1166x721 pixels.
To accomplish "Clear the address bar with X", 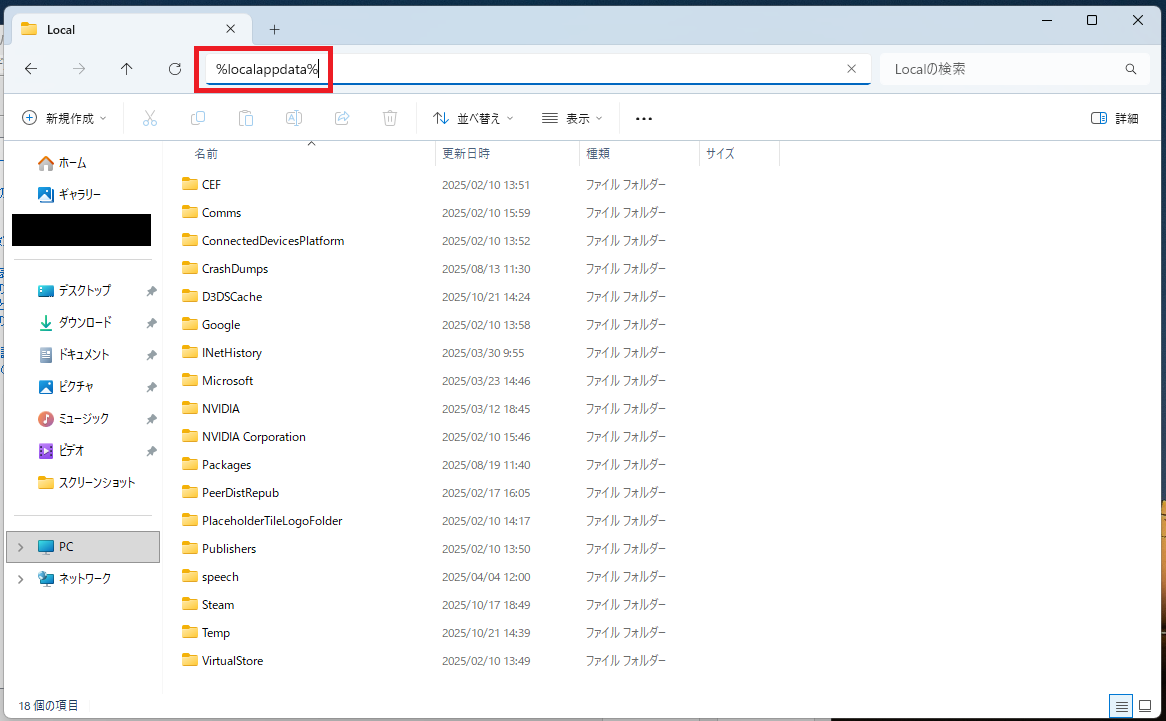I will pyautogui.click(x=851, y=69).
